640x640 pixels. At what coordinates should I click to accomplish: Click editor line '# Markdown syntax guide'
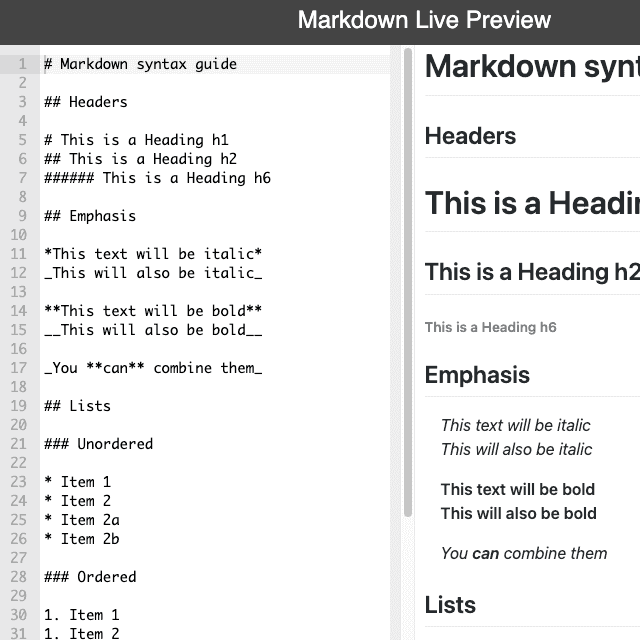click(140, 64)
